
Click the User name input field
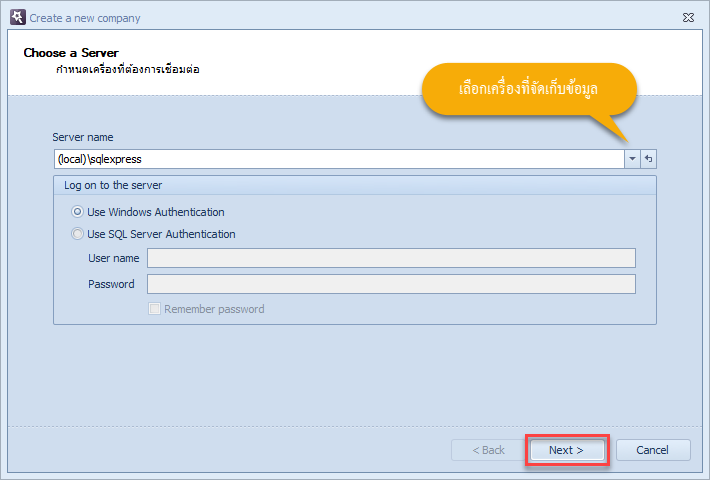[x=391, y=258]
